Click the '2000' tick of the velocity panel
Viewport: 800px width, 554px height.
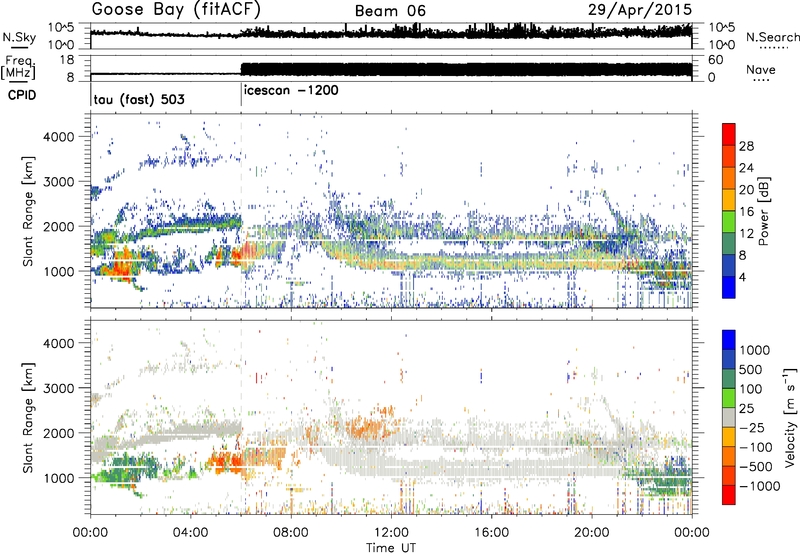(59, 433)
